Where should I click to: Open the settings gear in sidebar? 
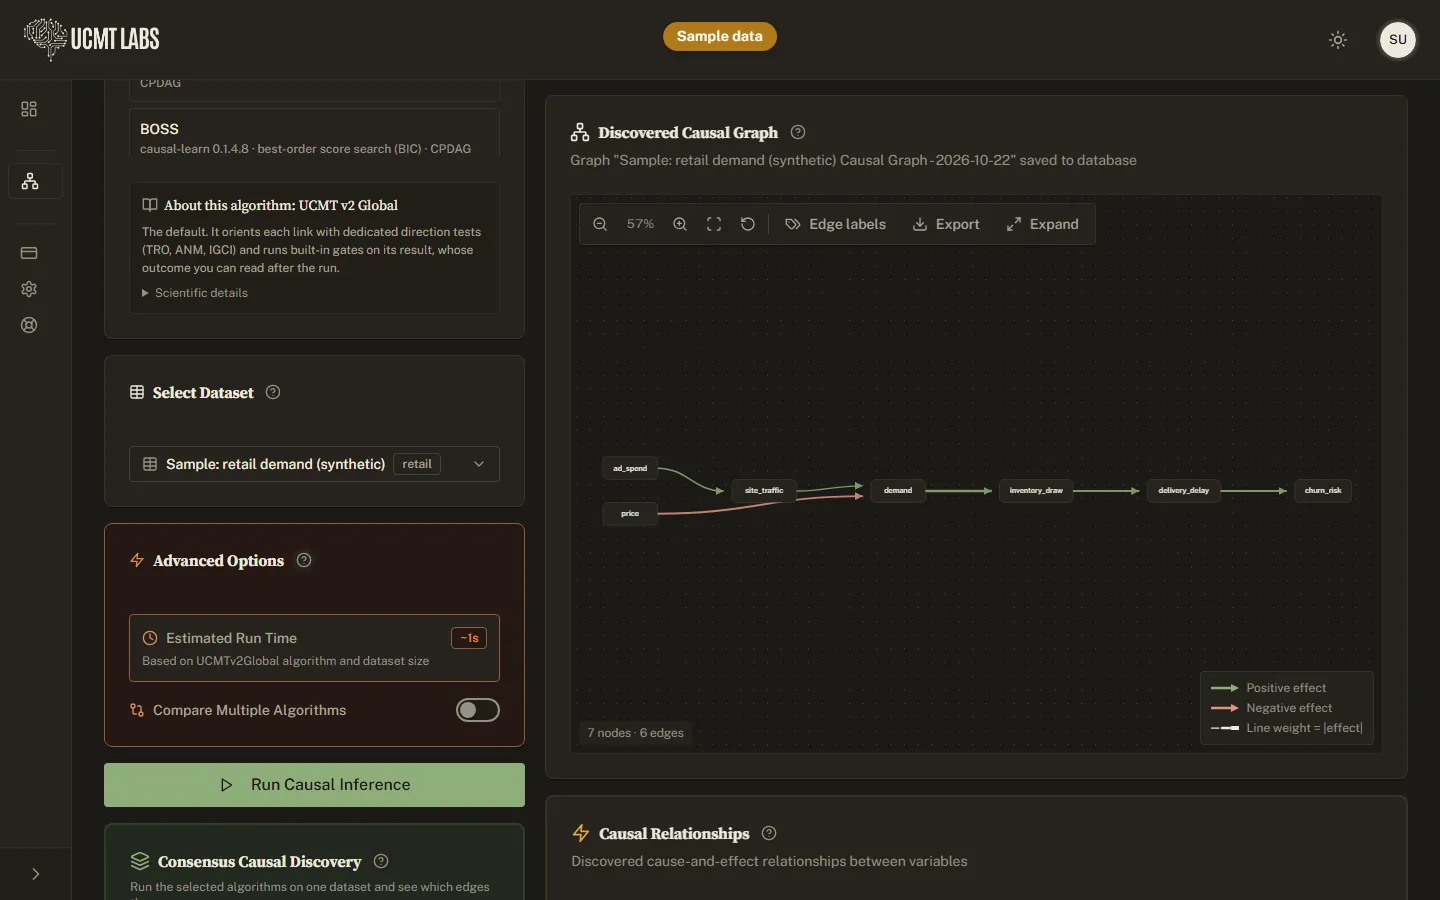(29, 289)
